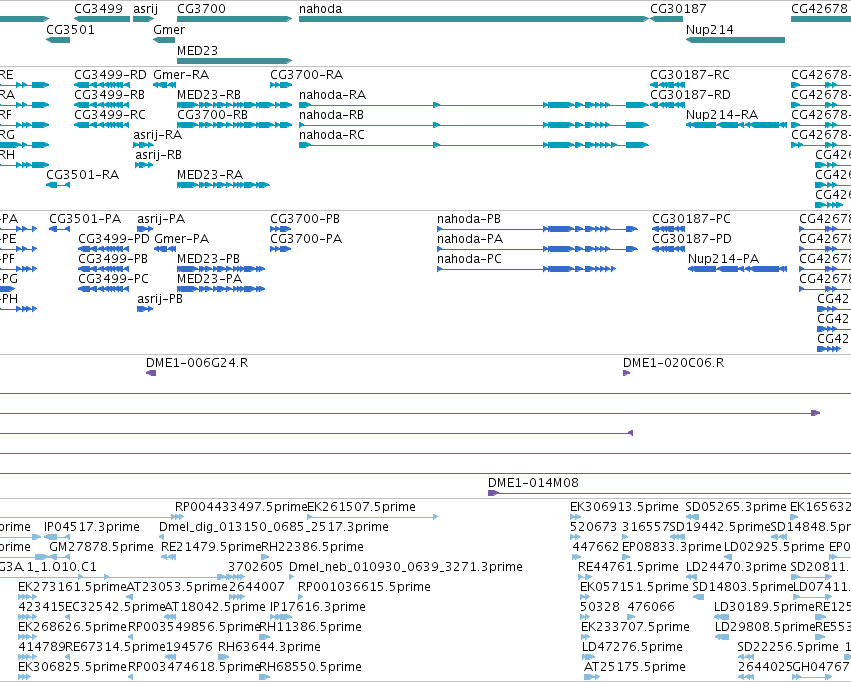The width and height of the screenshot is (851, 682).
Task: Click the SD05265.3prime EST label
Action: (x=735, y=507)
